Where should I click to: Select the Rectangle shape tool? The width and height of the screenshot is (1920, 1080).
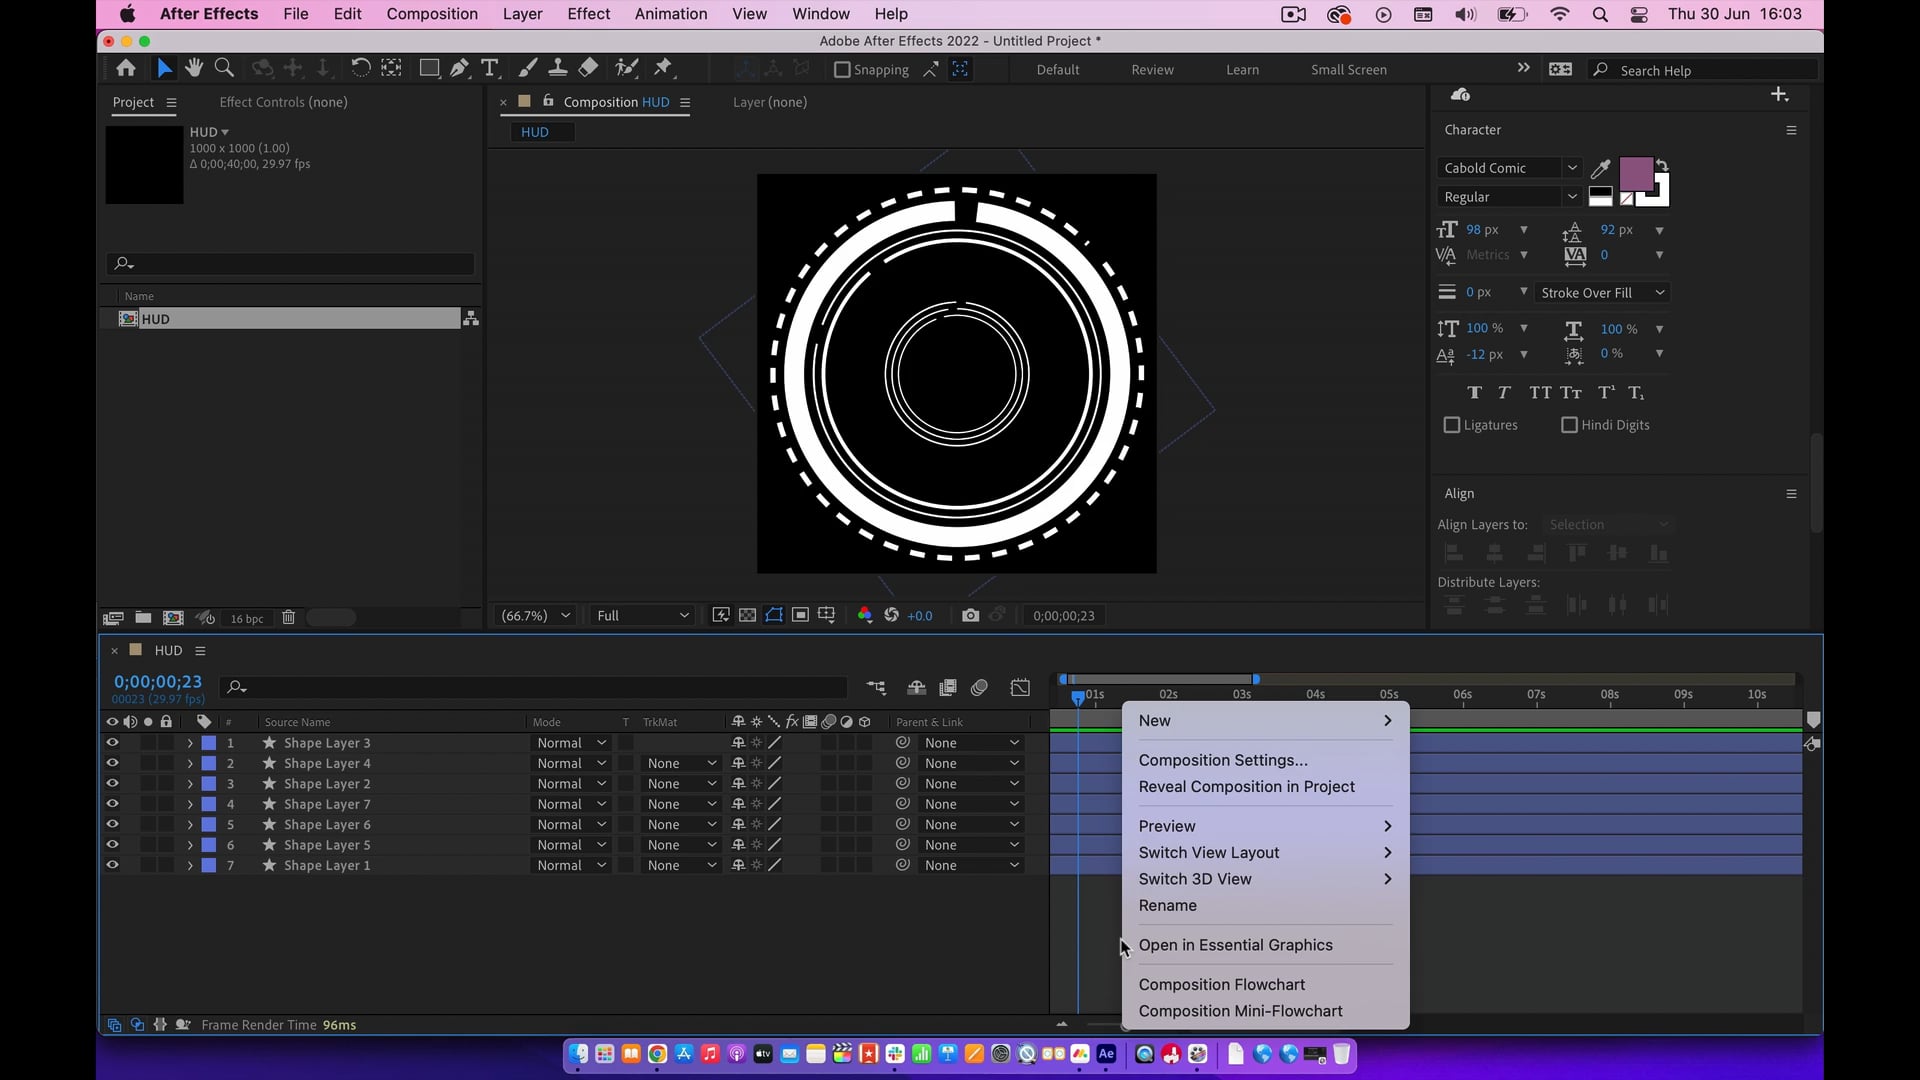[x=429, y=68]
